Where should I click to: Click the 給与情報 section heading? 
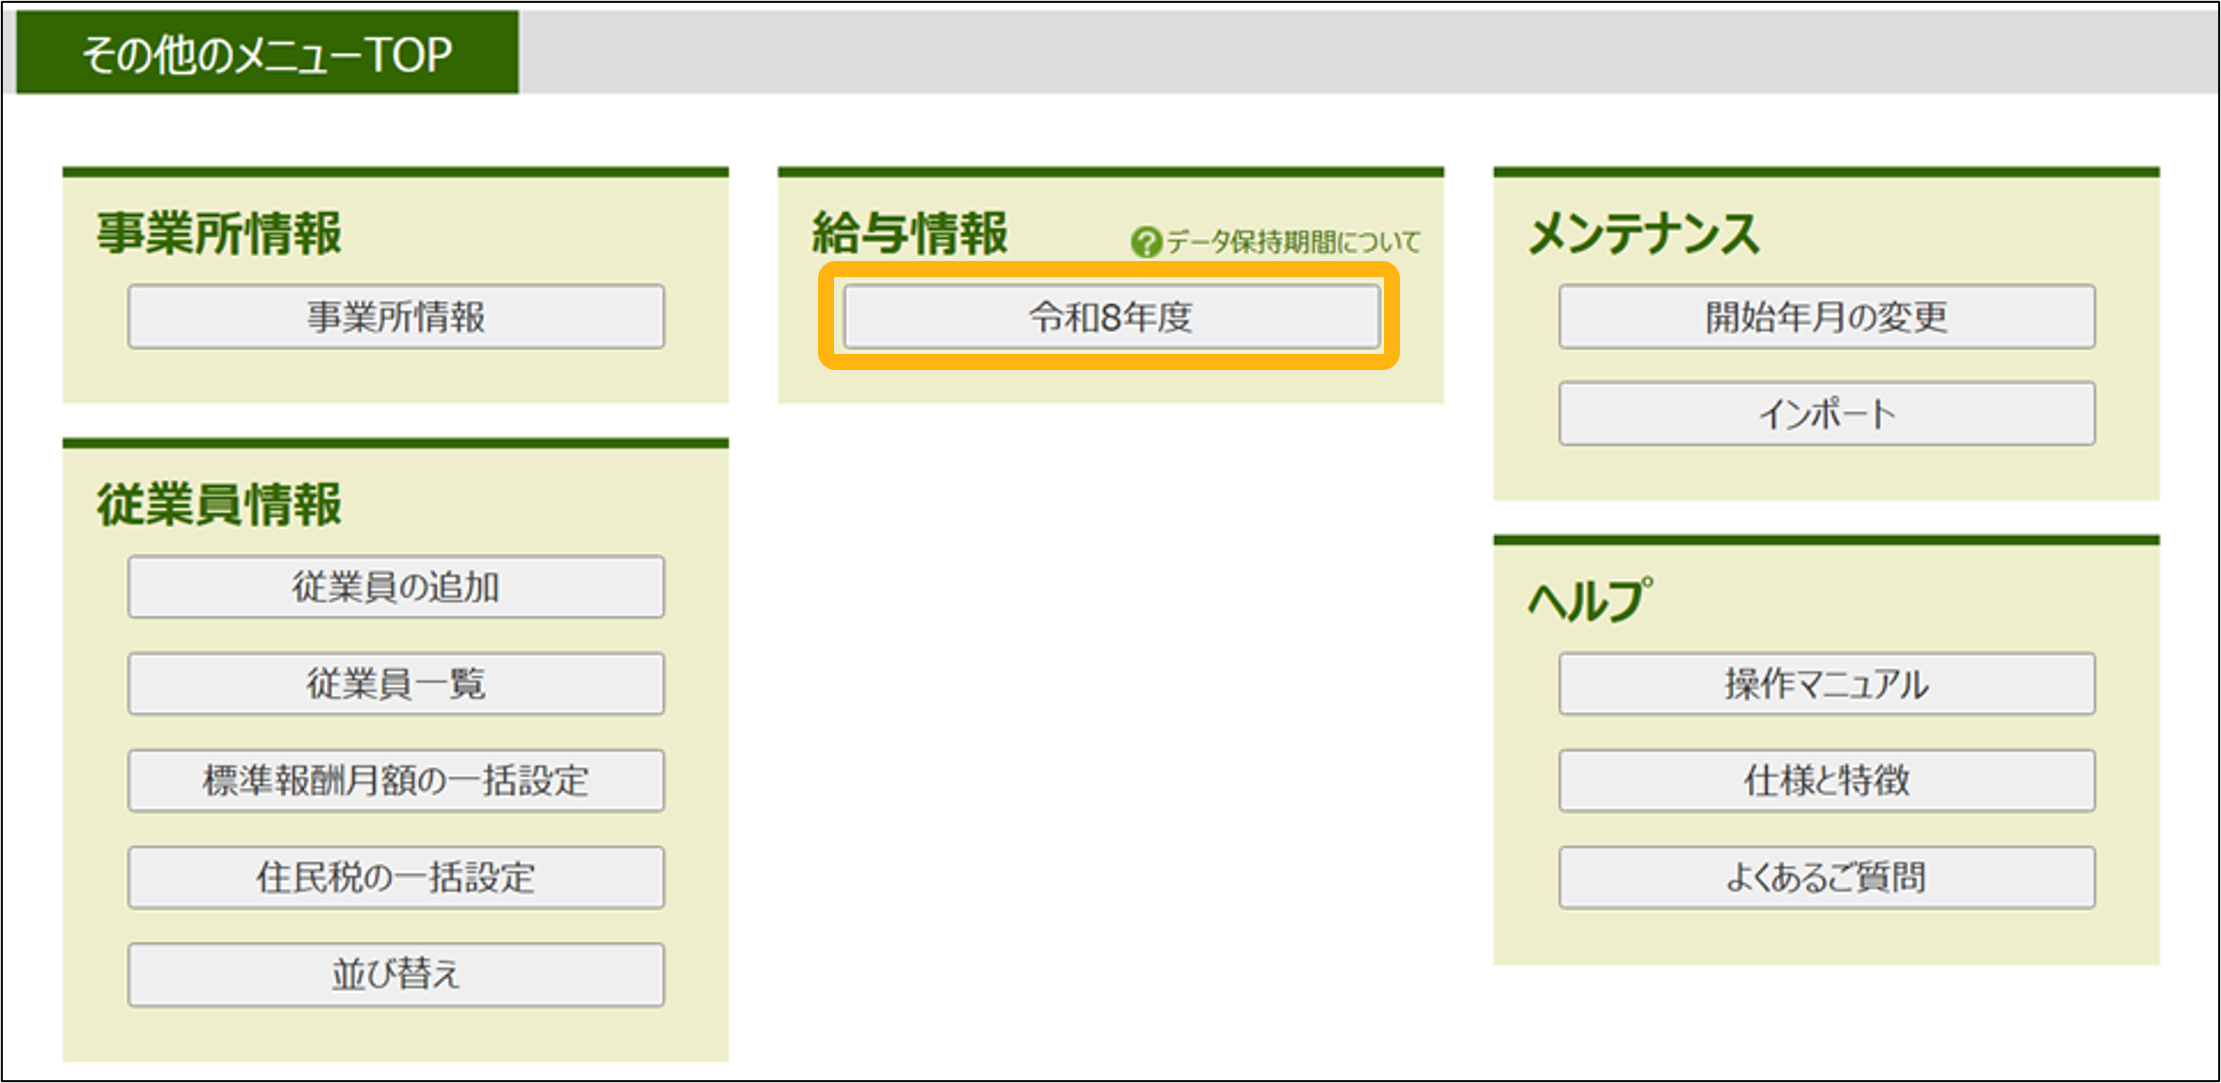click(909, 234)
